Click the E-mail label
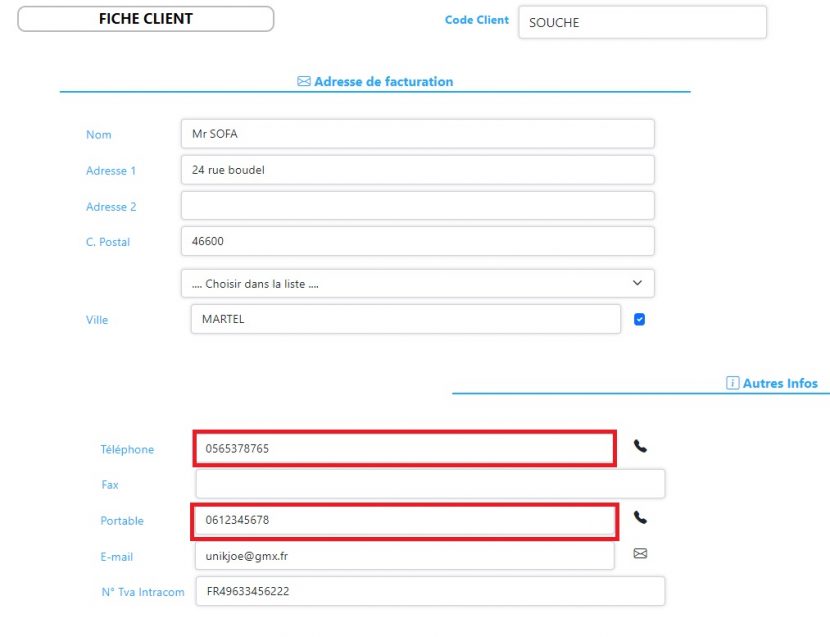This screenshot has height=637, width=830. click(x=116, y=557)
